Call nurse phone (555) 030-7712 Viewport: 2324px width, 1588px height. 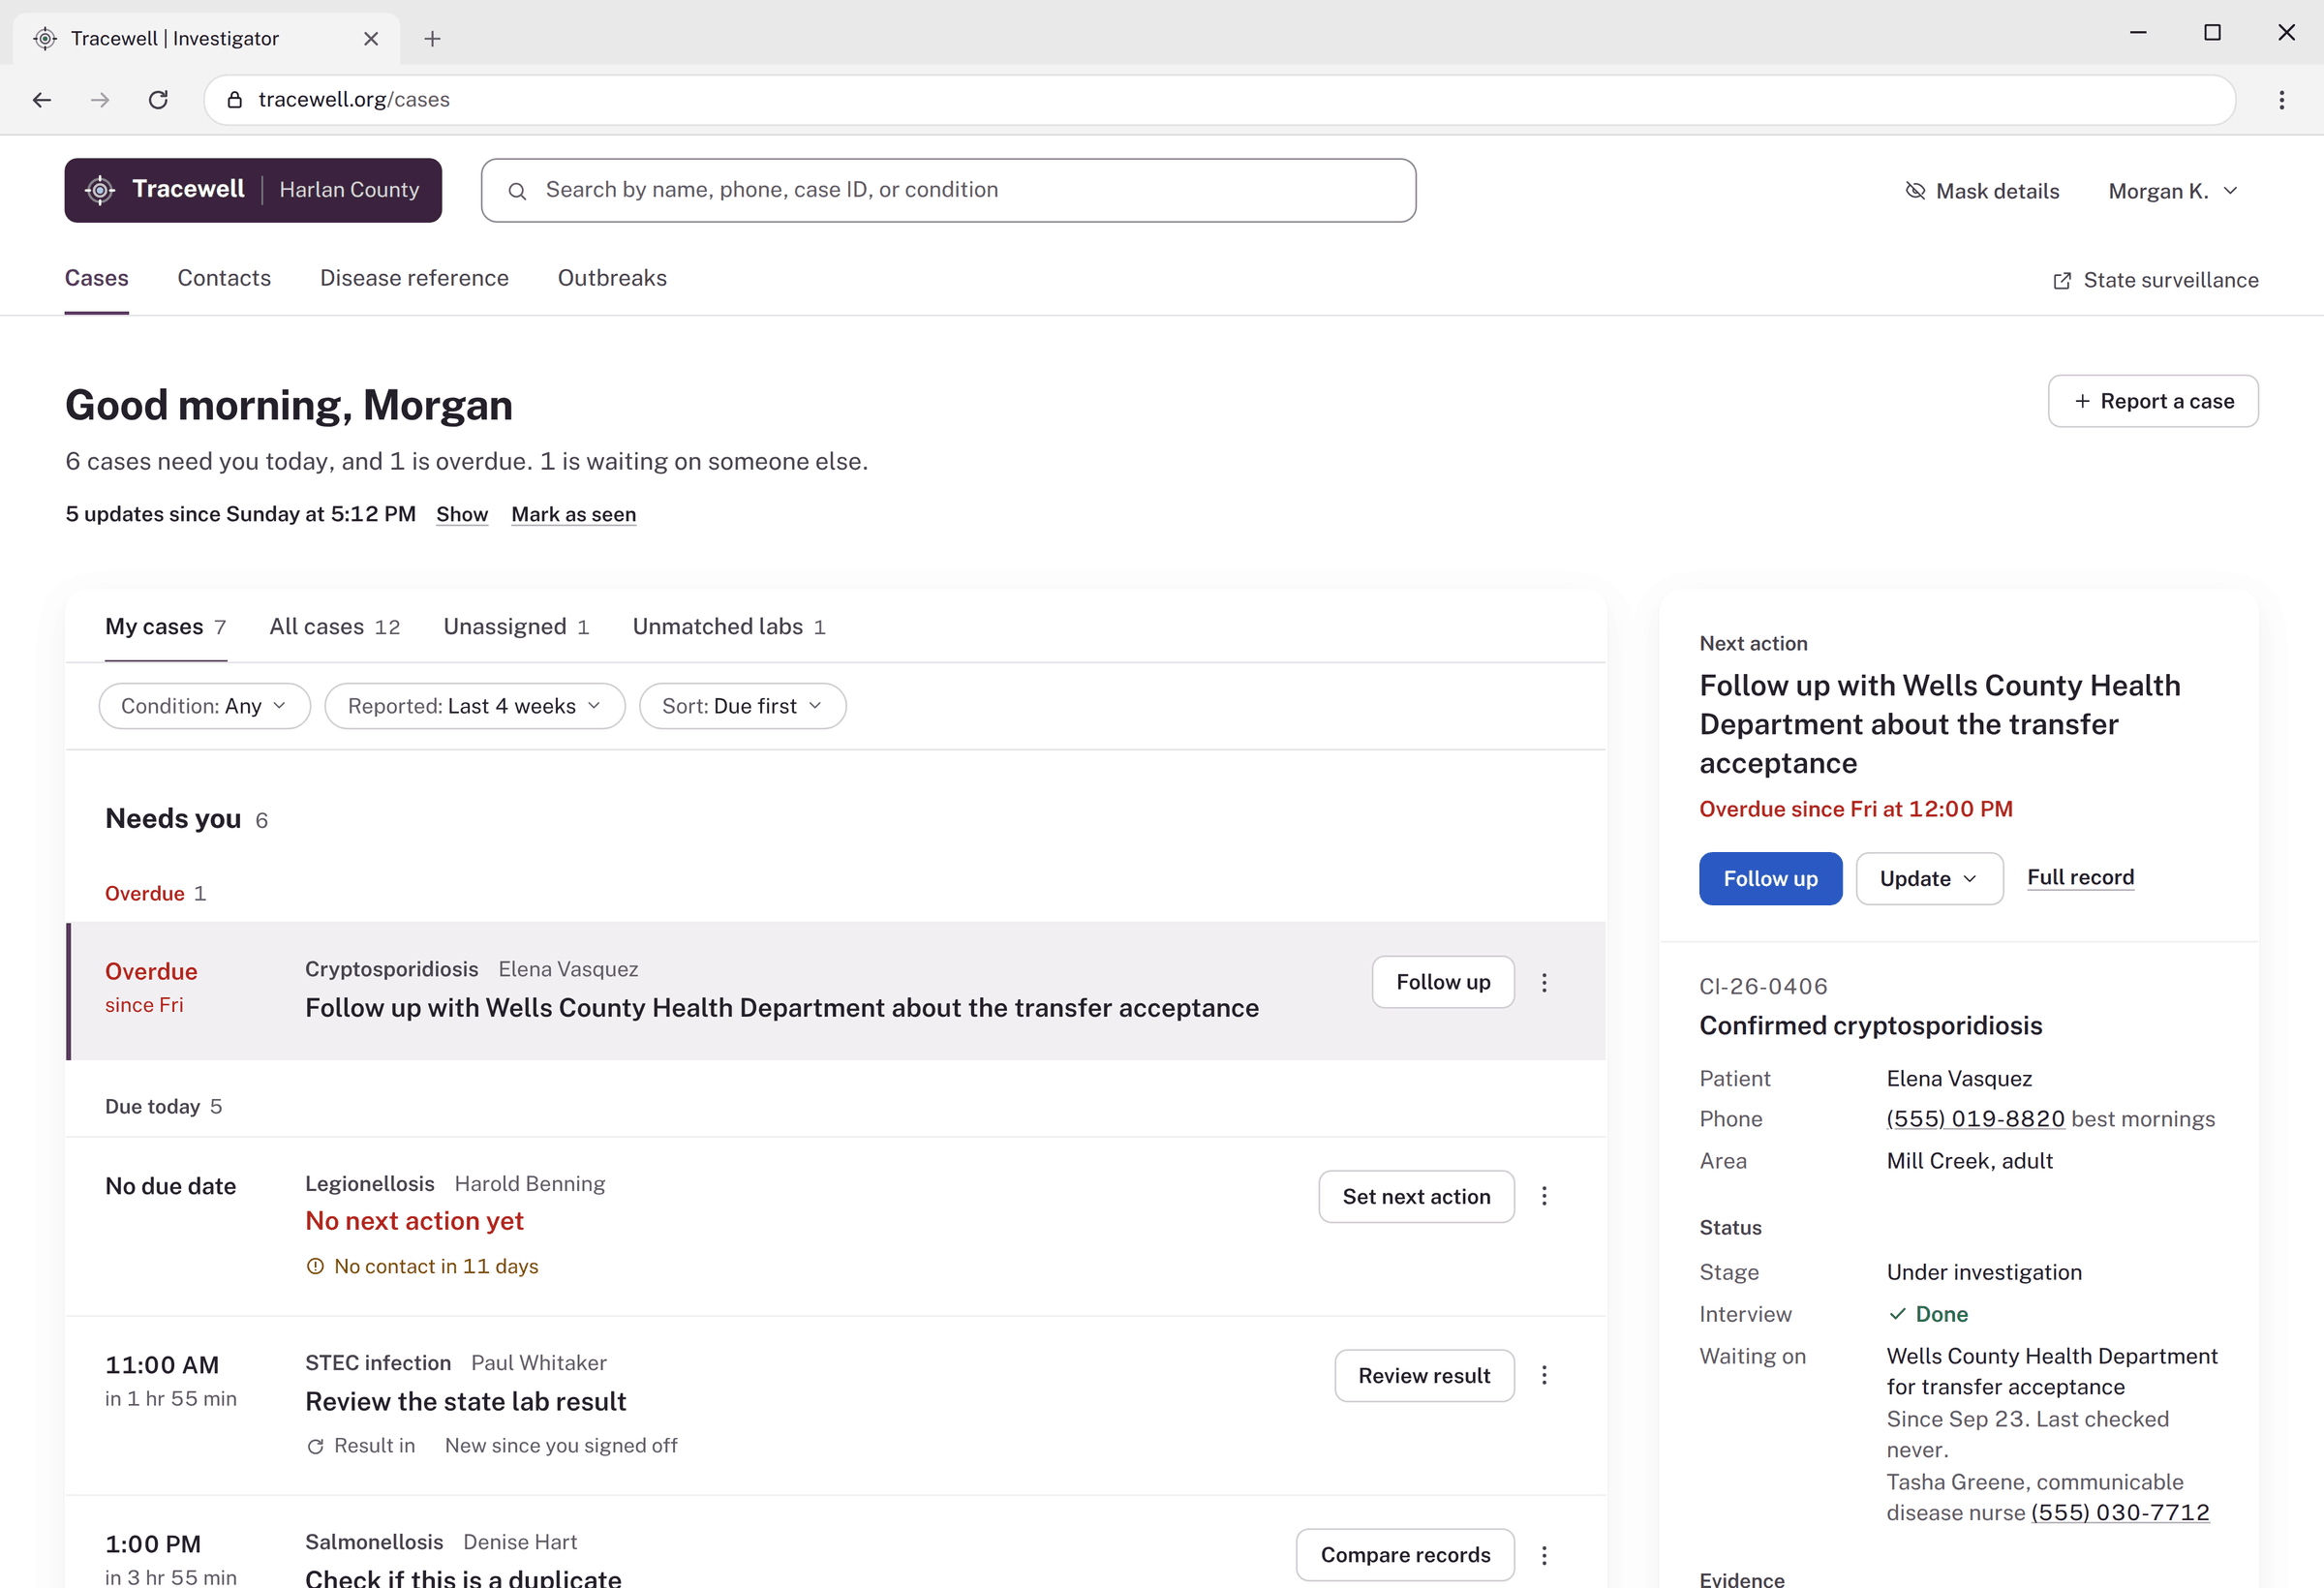click(2120, 1514)
